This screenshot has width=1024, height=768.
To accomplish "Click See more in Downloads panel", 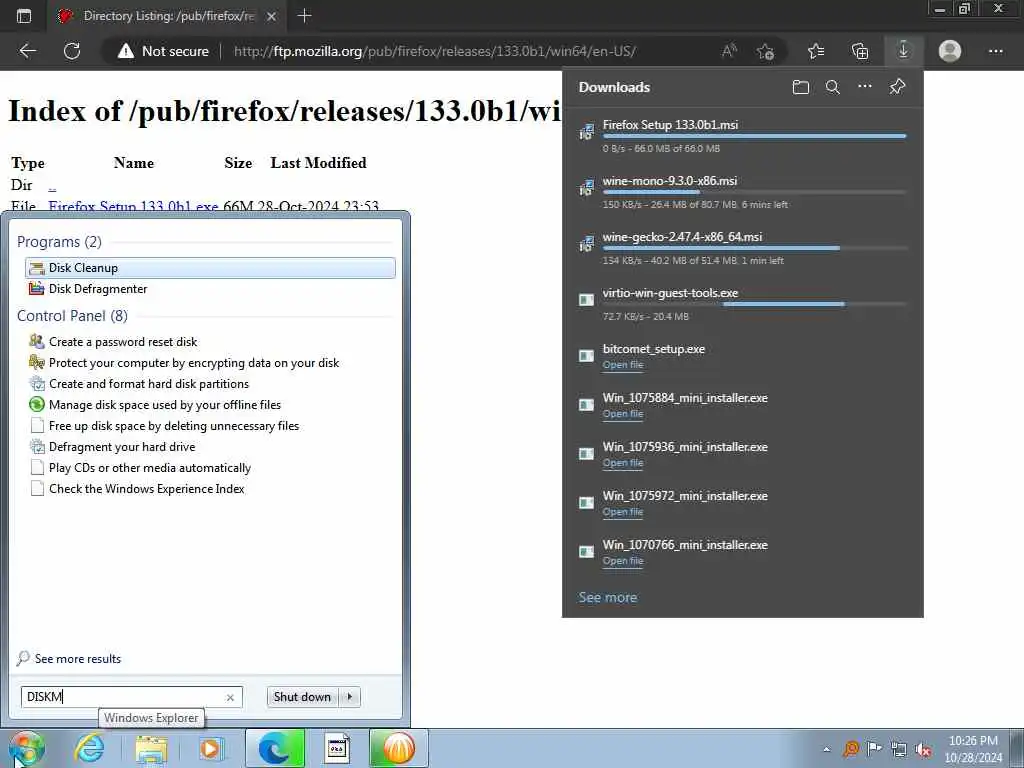I will coord(607,597).
